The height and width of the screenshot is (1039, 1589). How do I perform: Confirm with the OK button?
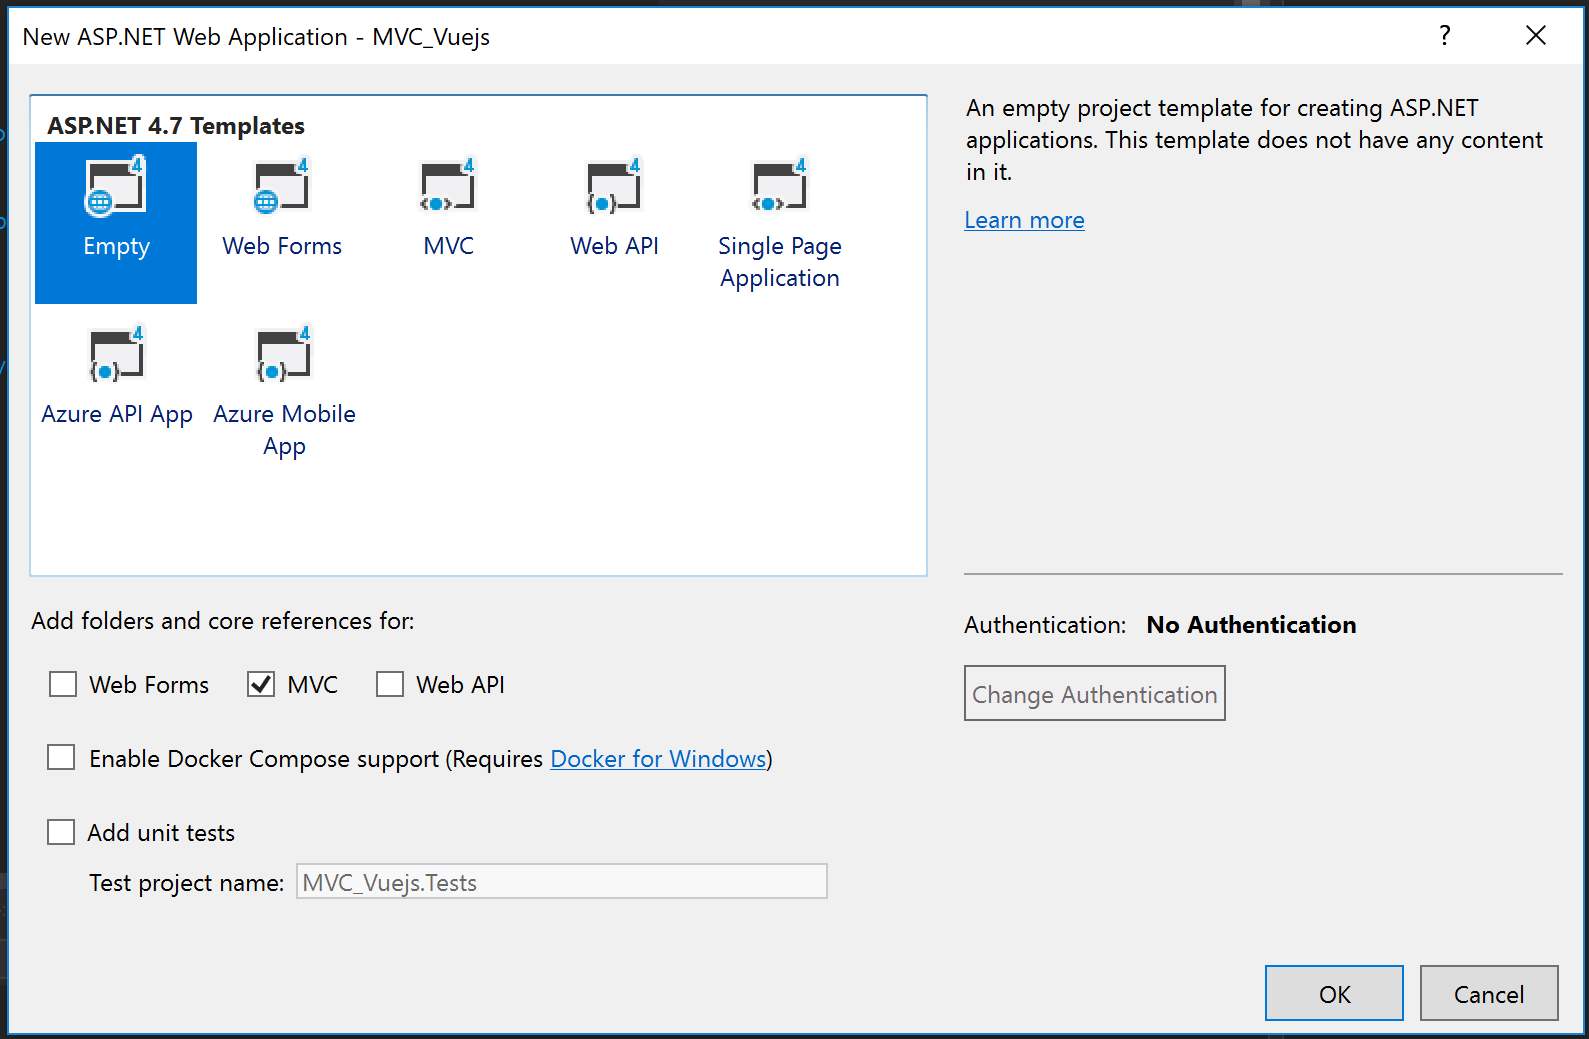1334,993
